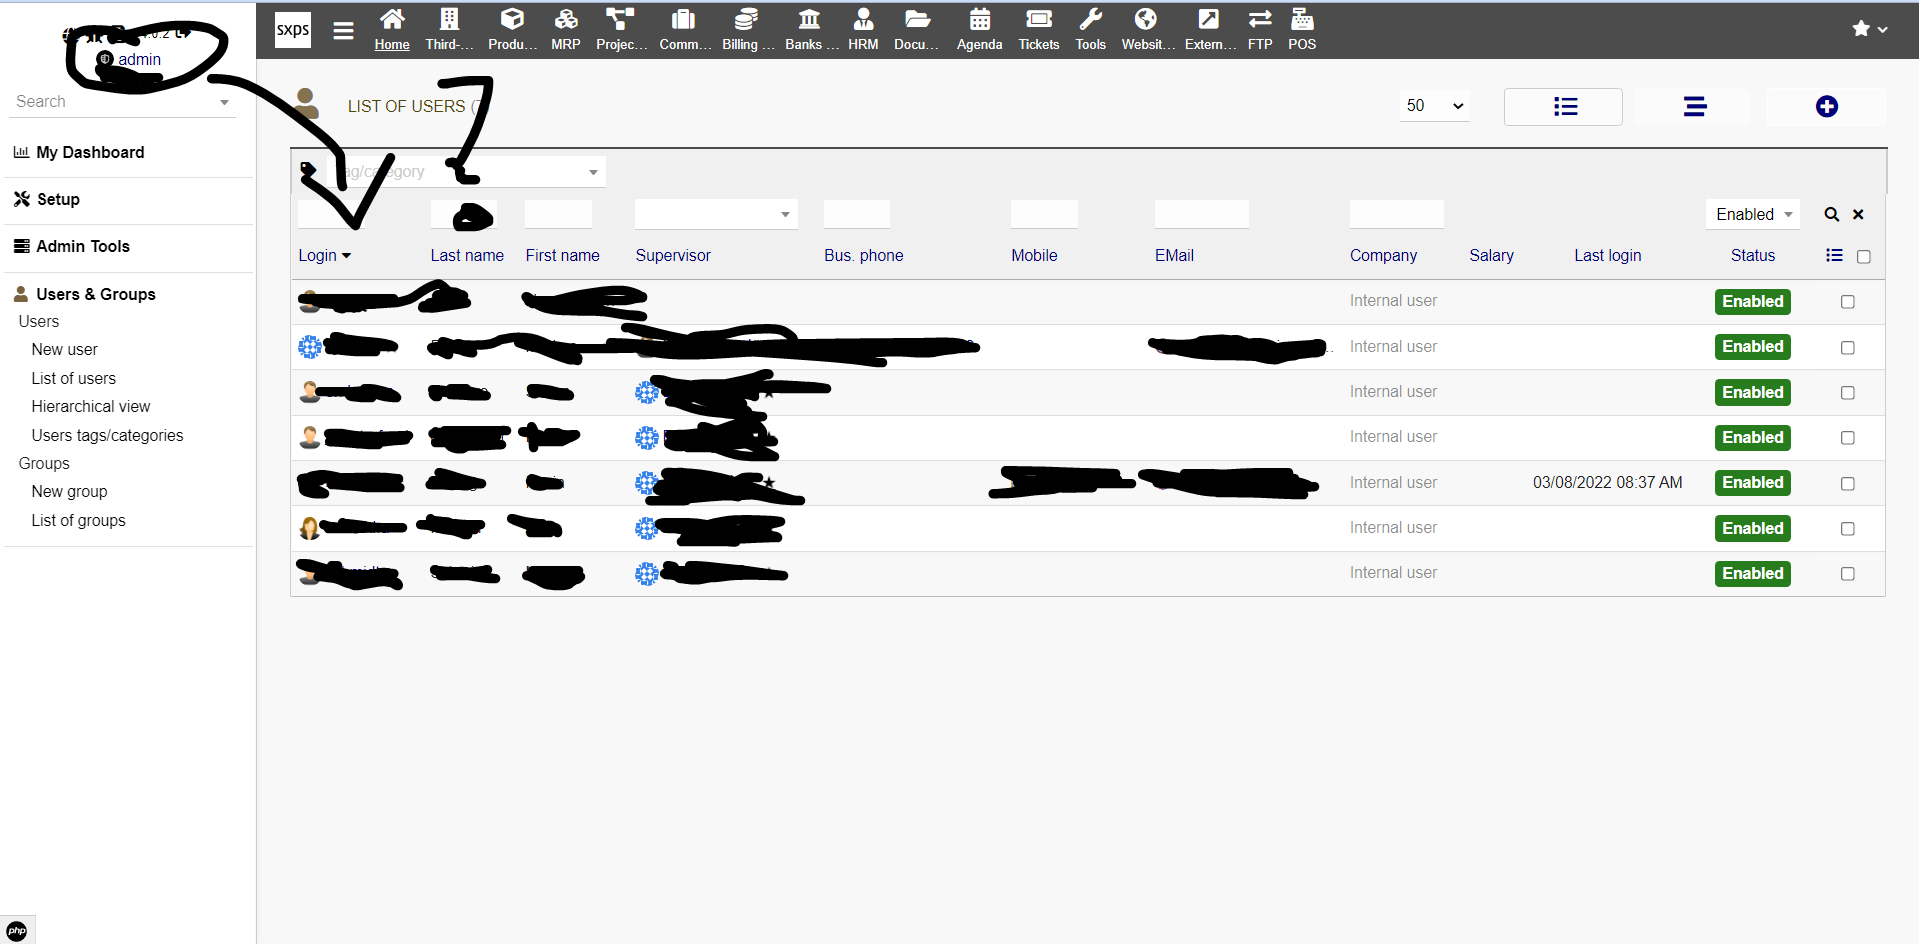Open the Supervisor filter dropdown
Screen dimensions: 1919x944
[716, 214]
